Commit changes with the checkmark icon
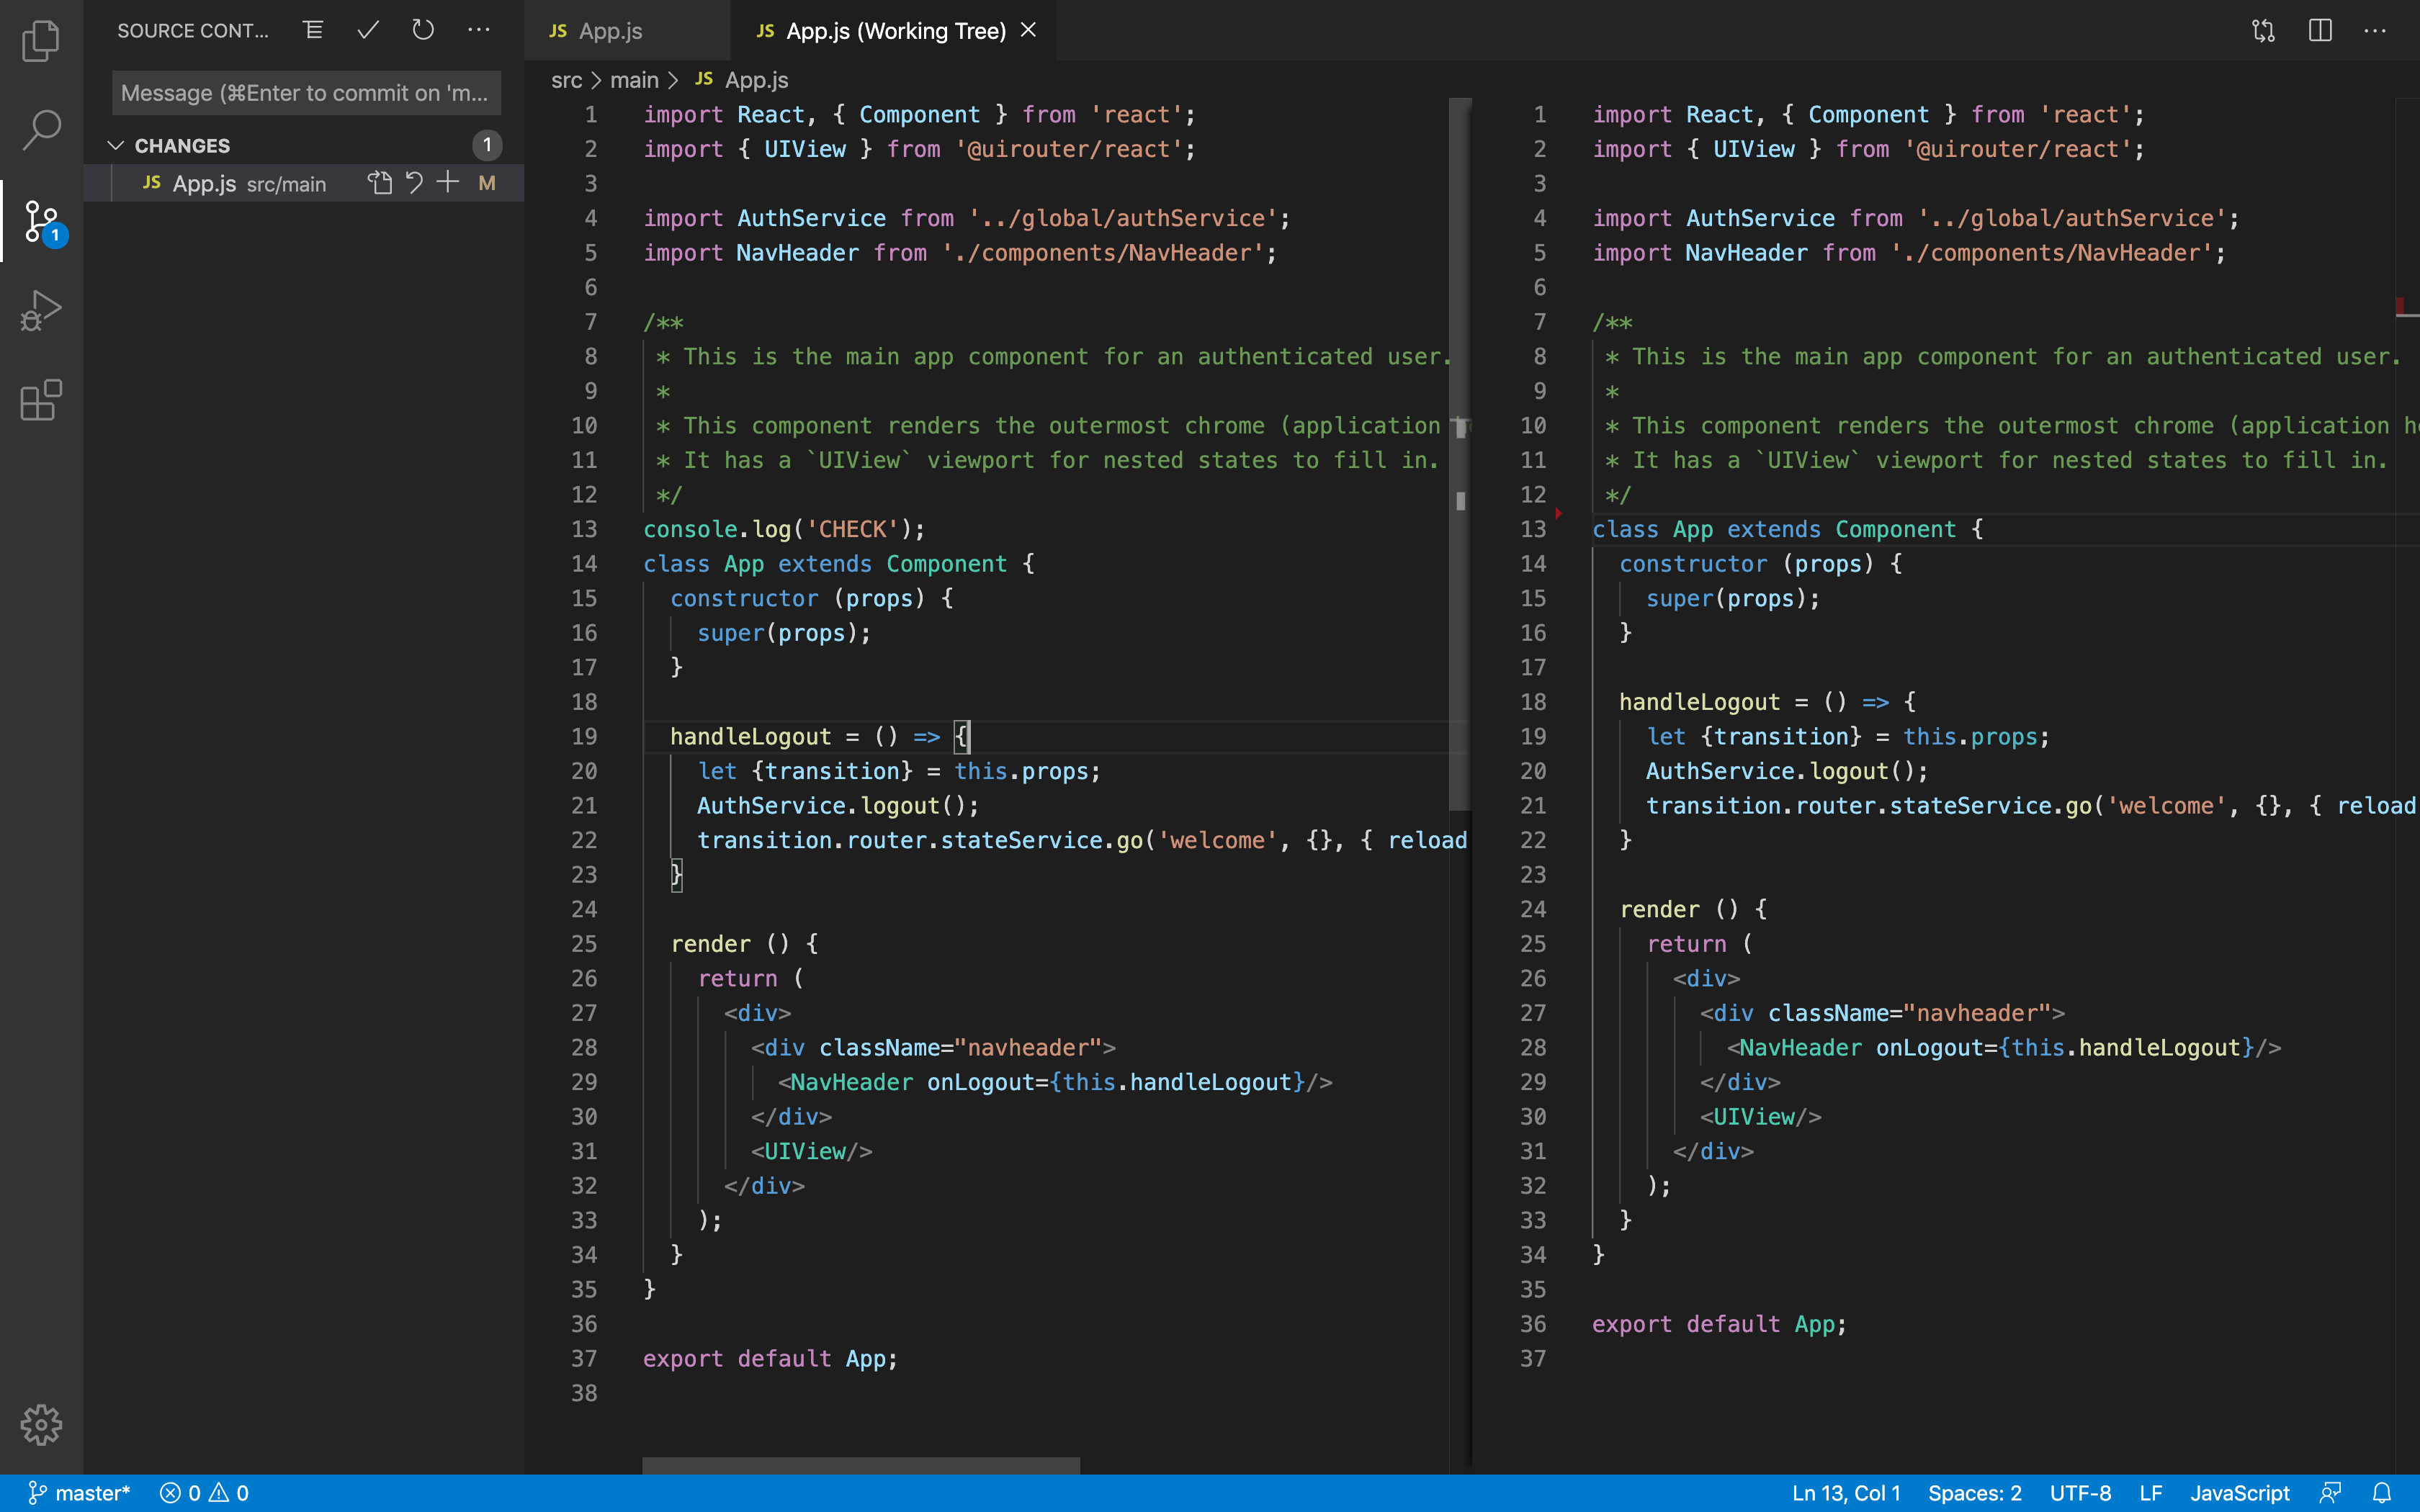This screenshot has height=1512, width=2420. [x=367, y=30]
